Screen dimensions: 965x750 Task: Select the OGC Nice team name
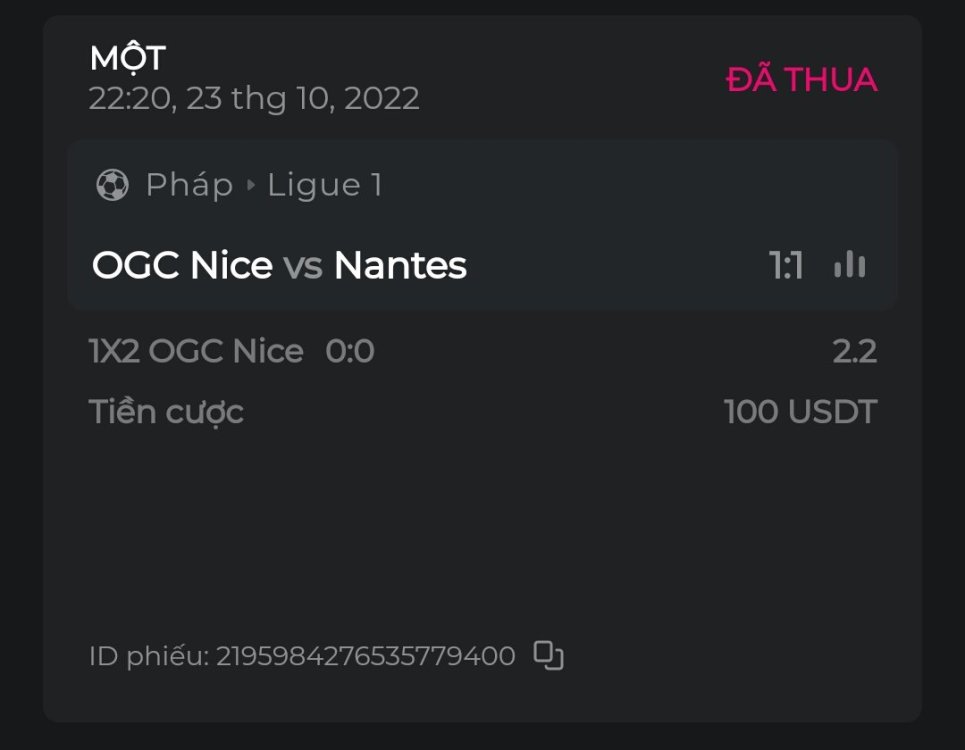click(182, 265)
